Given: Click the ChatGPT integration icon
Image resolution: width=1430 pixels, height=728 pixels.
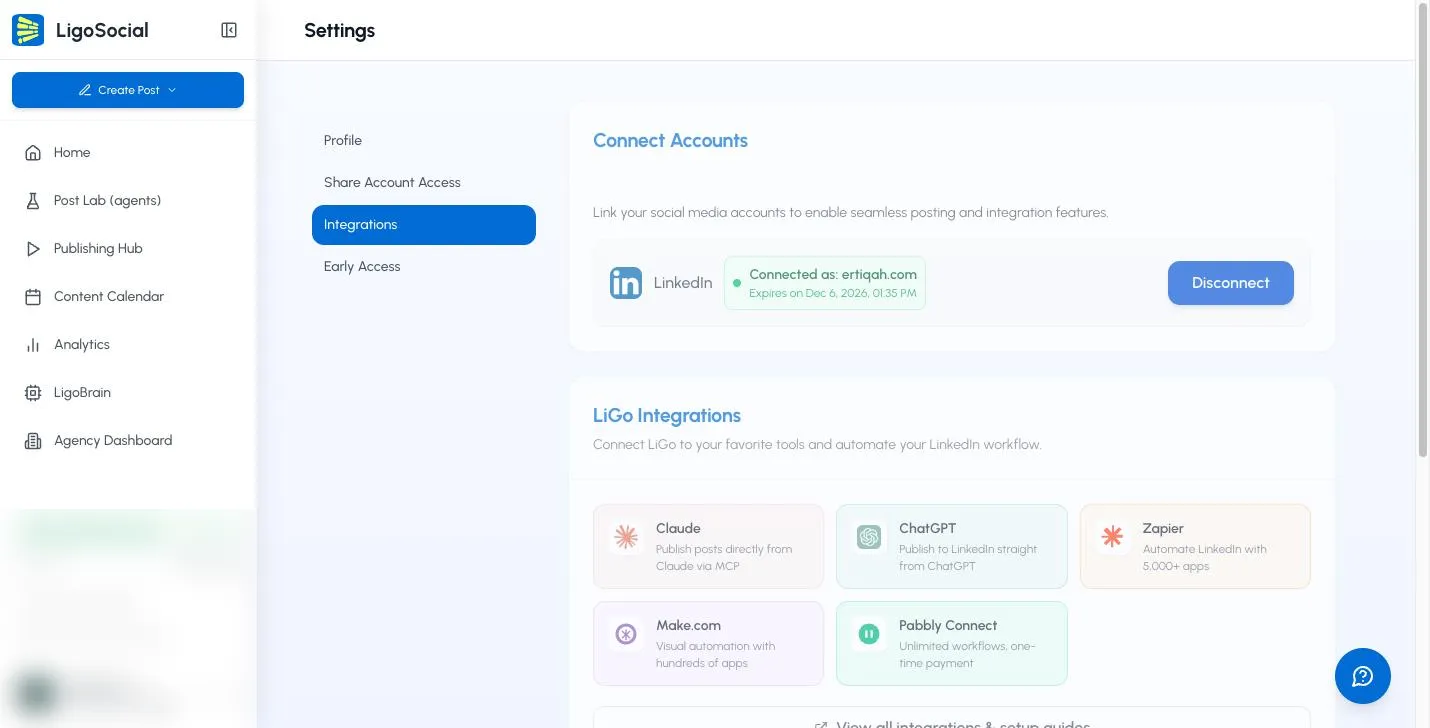Looking at the screenshot, I should (869, 537).
